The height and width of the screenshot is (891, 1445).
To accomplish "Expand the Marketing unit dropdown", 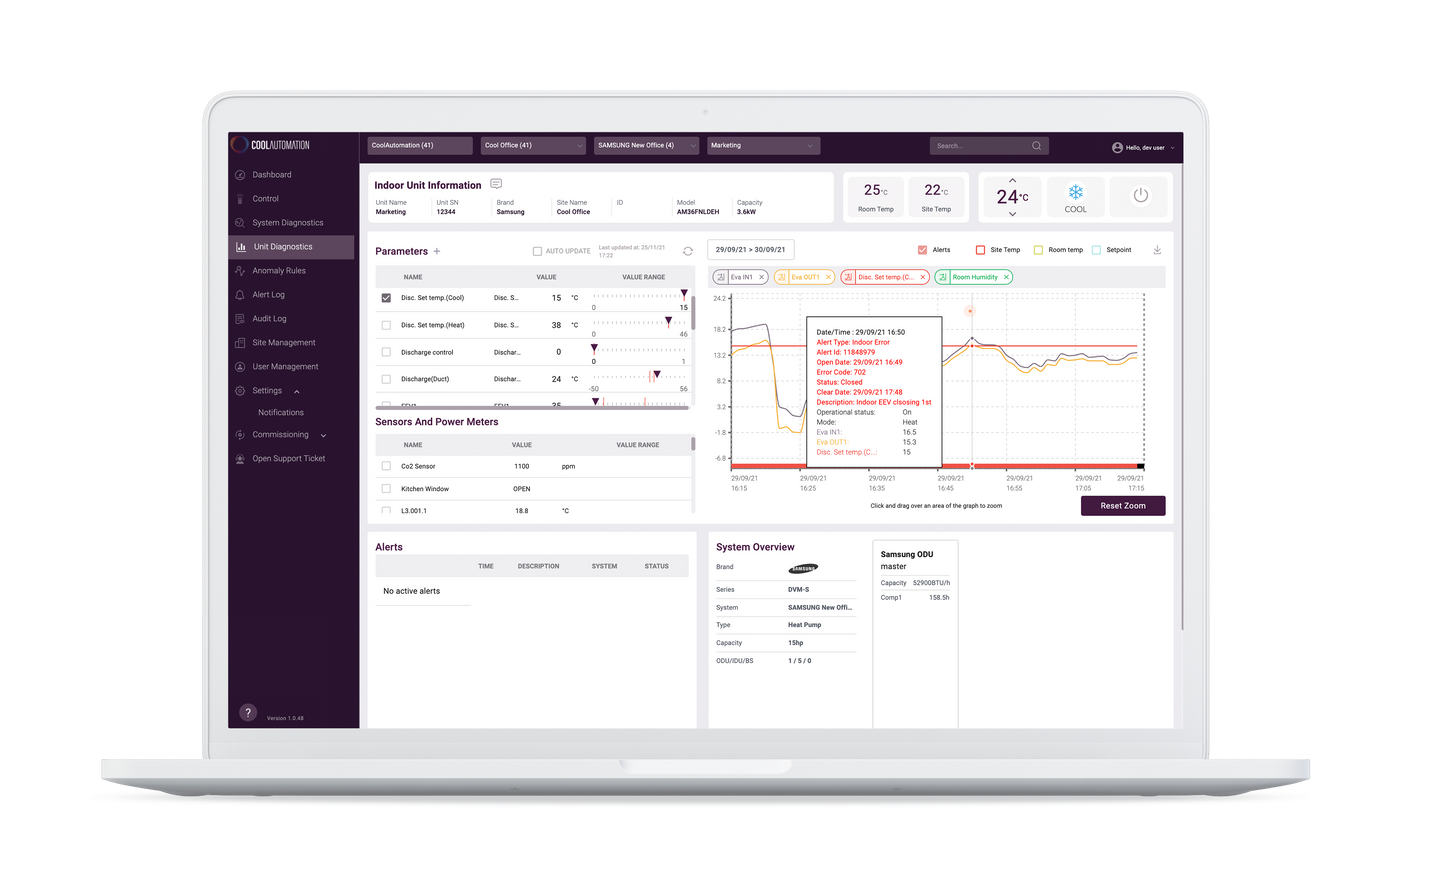I will tap(763, 146).
